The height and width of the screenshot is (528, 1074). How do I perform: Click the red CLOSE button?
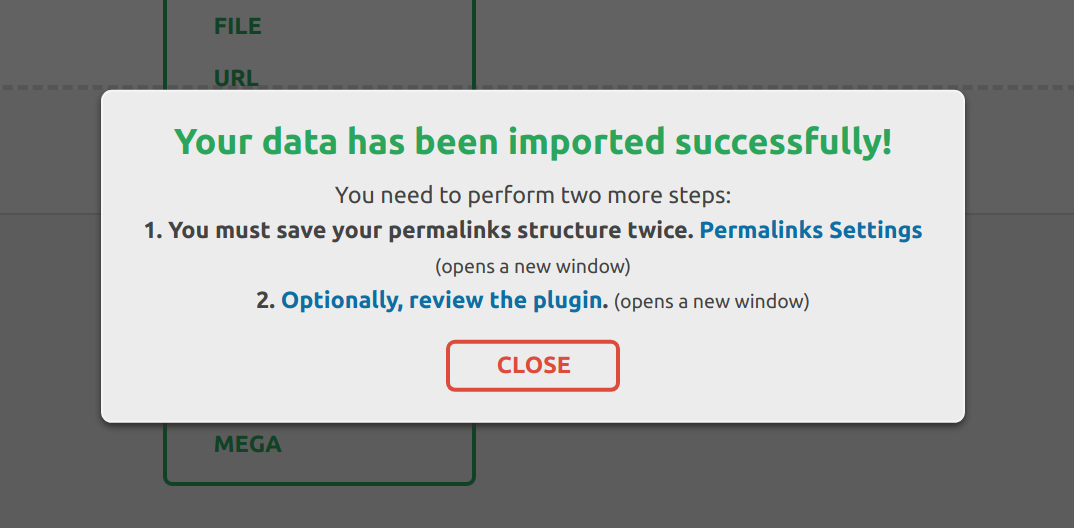click(533, 366)
